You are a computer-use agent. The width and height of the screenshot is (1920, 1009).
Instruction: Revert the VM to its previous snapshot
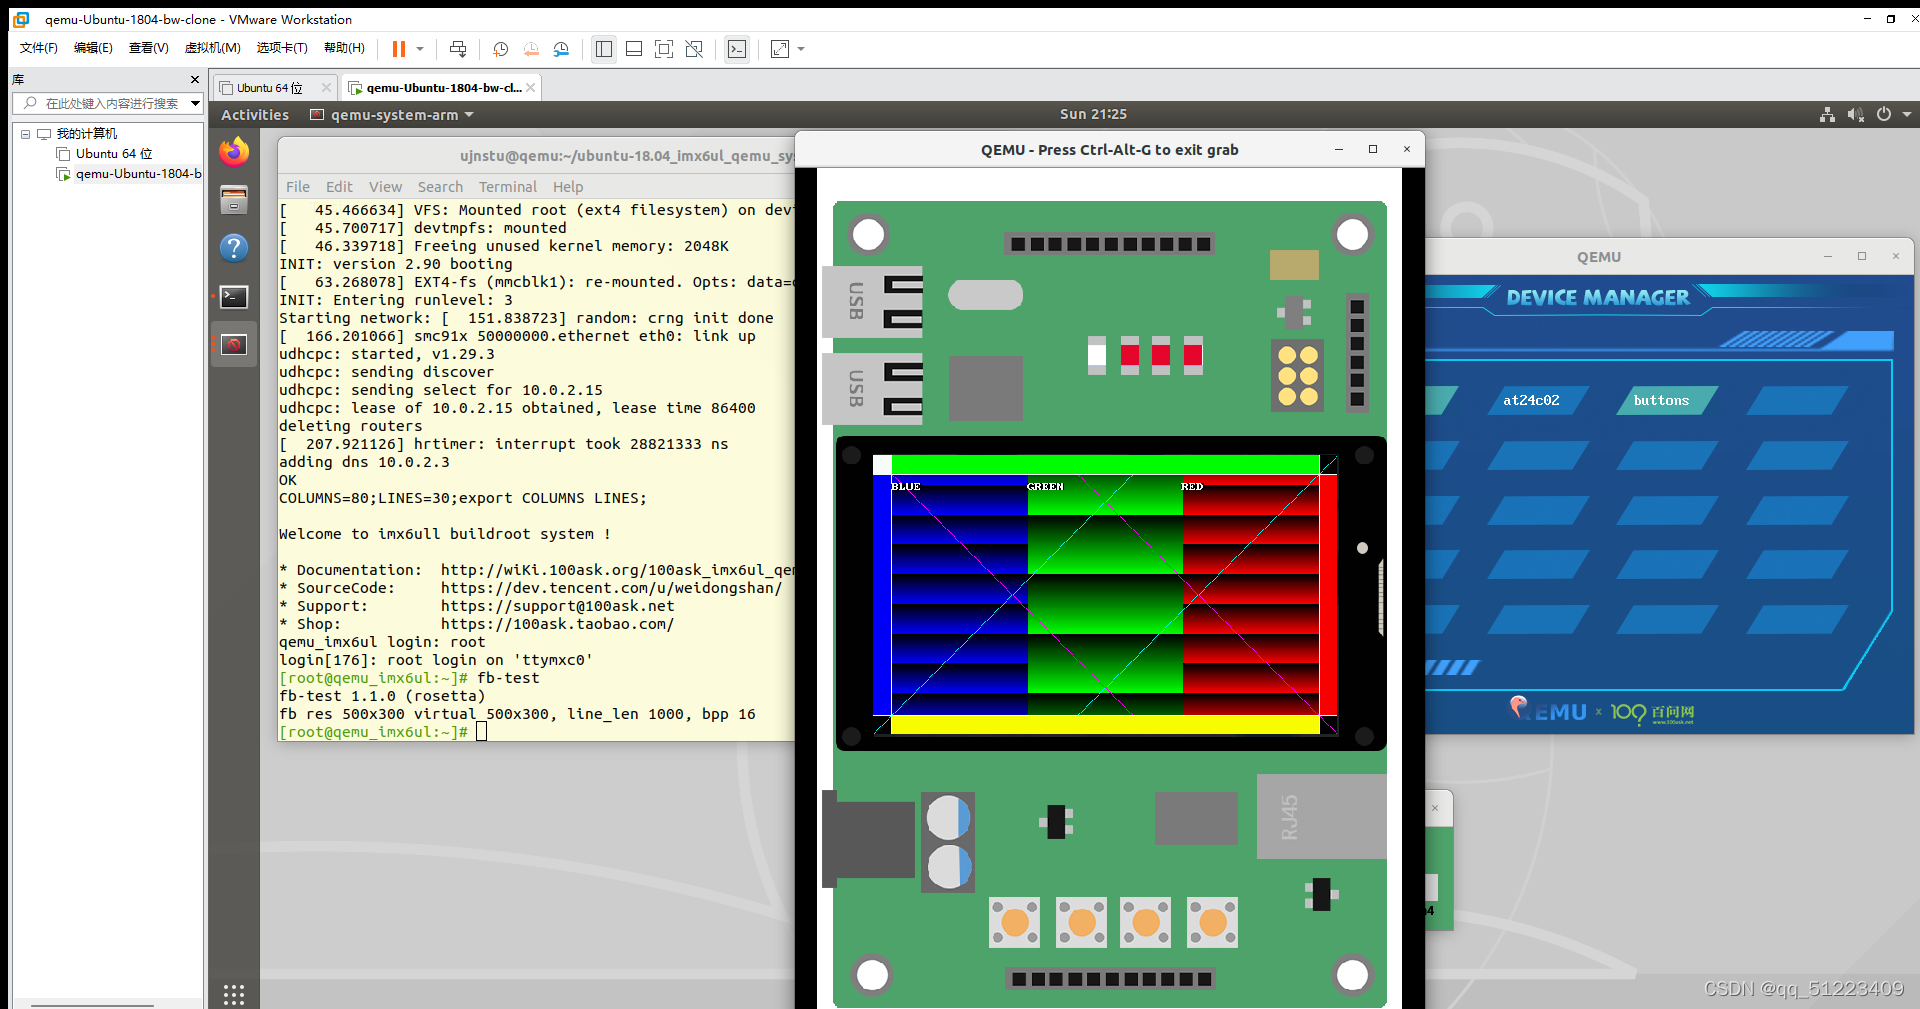531,49
